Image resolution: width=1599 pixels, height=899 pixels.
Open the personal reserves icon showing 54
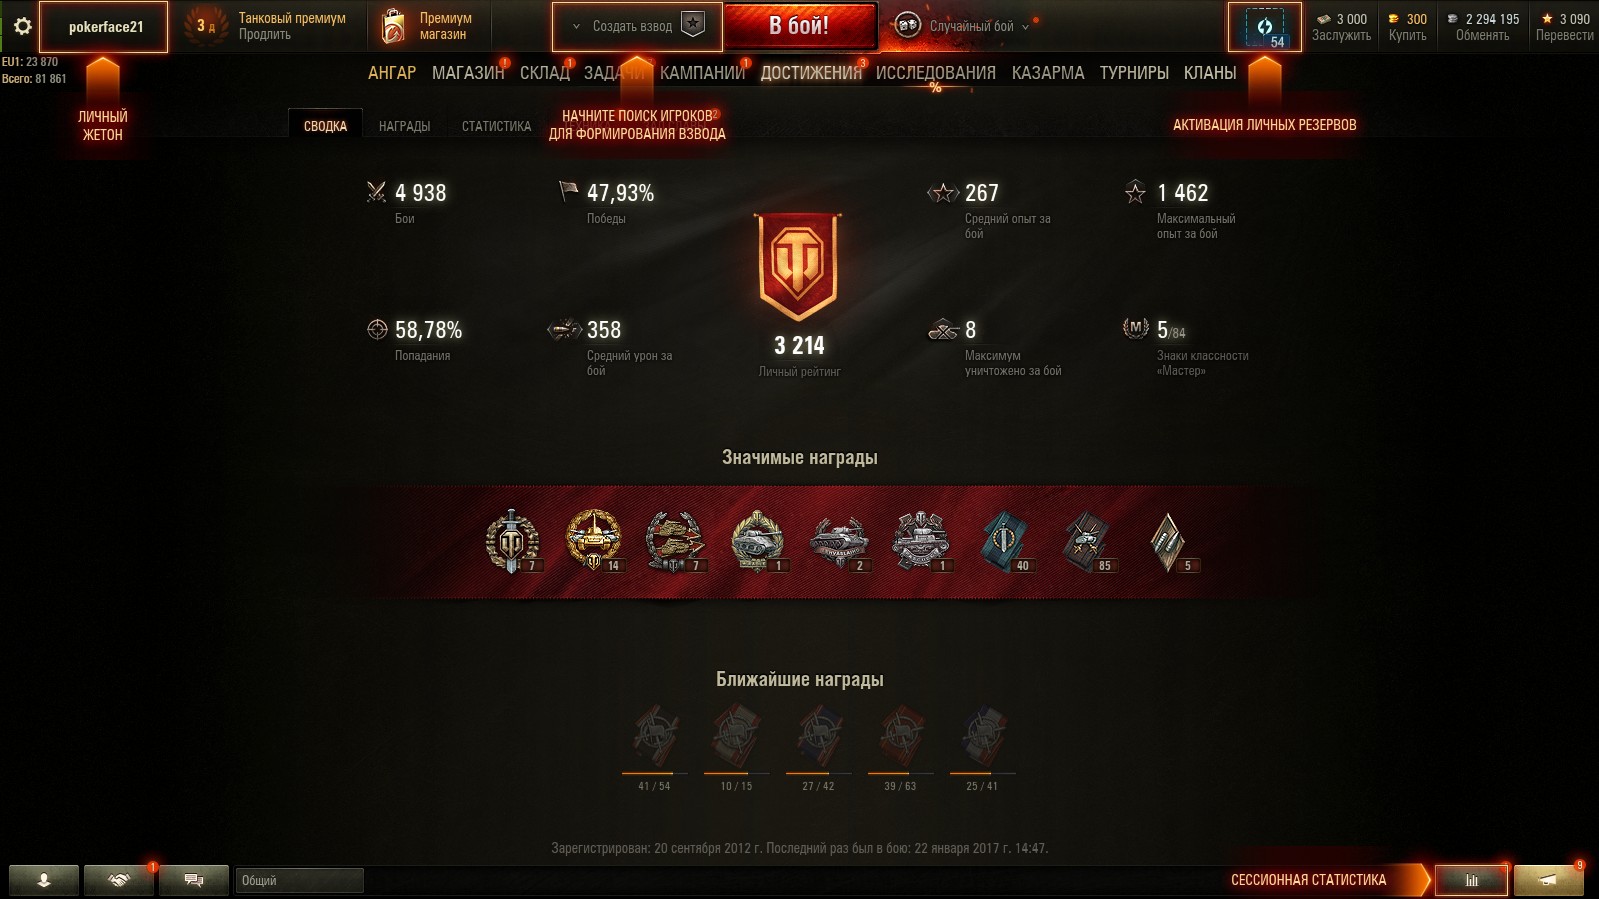click(x=1265, y=27)
